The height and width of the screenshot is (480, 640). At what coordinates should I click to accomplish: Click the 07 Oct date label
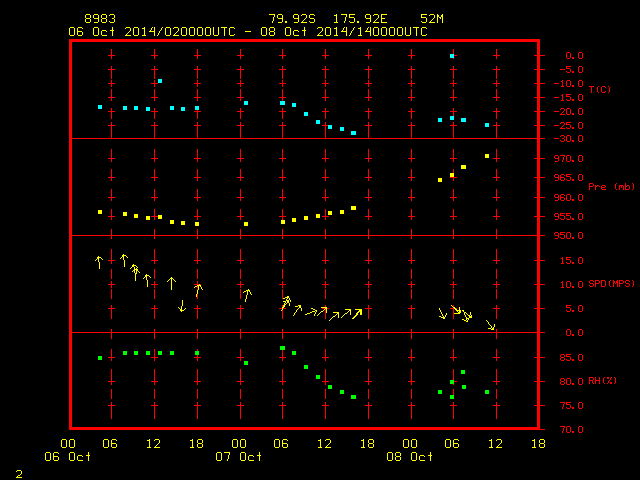coord(240,456)
